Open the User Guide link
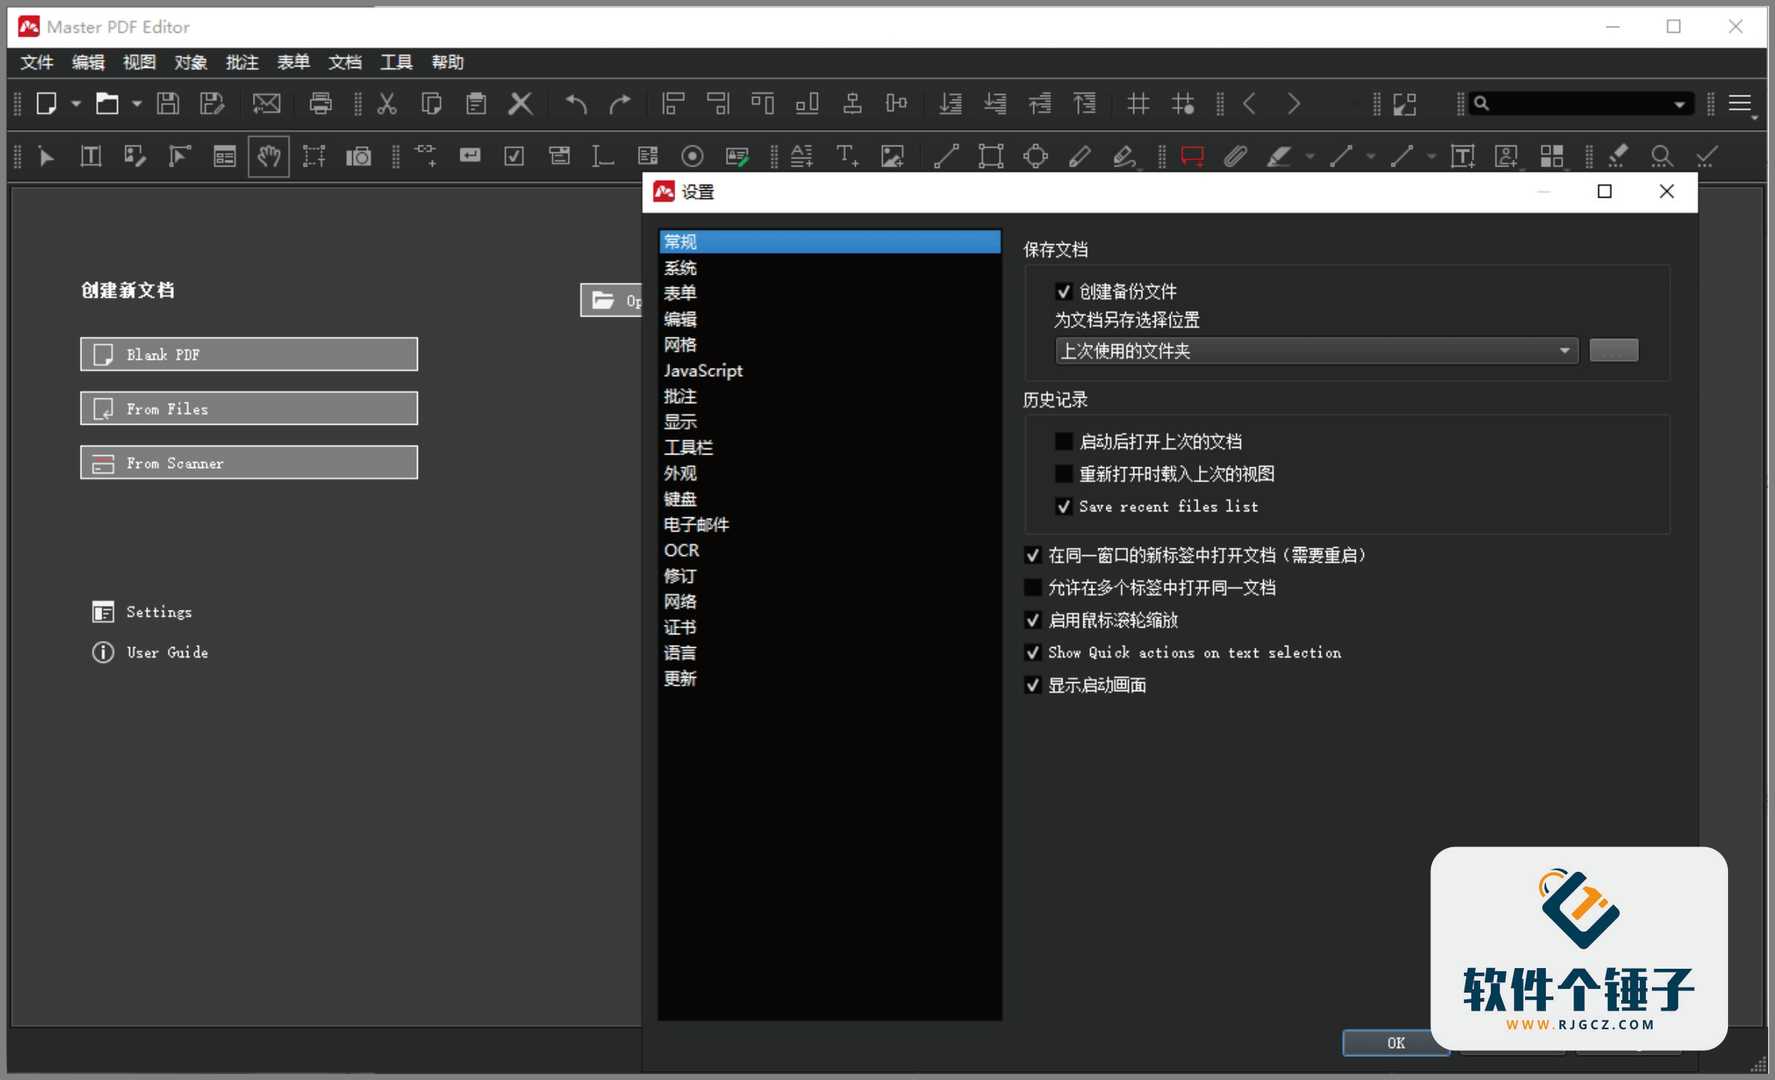The height and width of the screenshot is (1080, 1775). coord(150,652)
